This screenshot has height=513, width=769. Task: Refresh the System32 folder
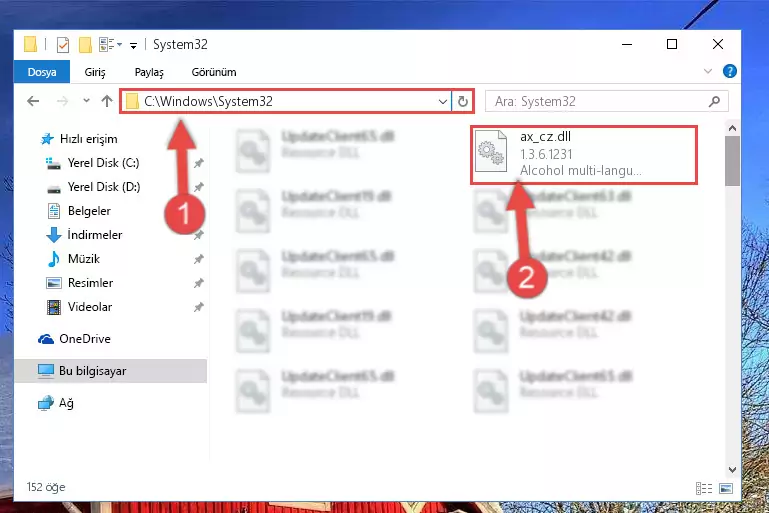(462, 102)
